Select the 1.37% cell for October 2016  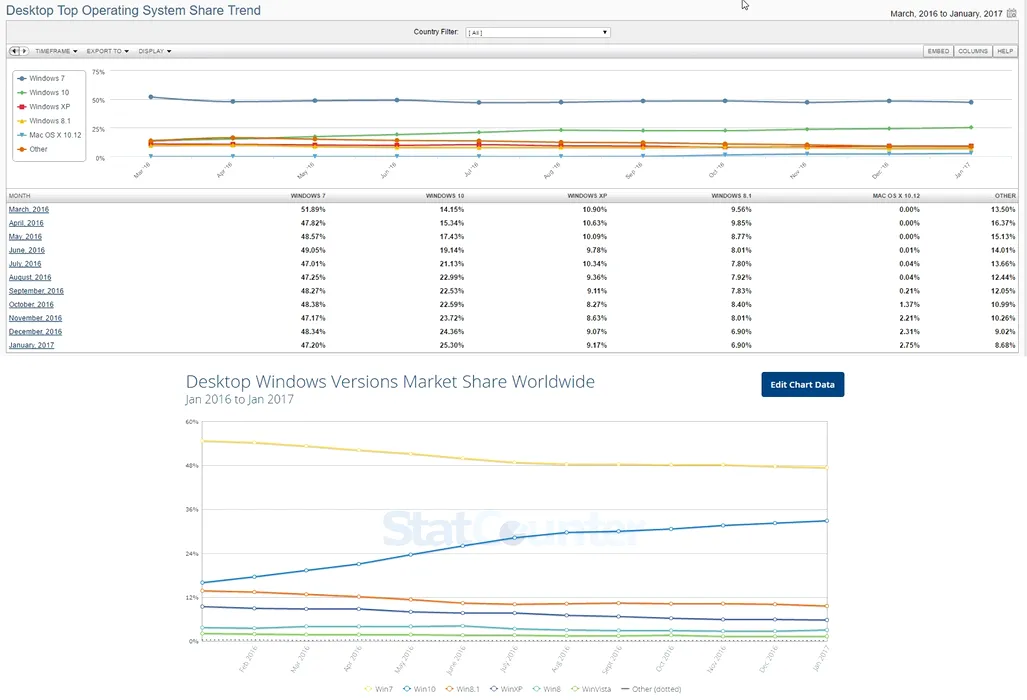click(909, 304)
